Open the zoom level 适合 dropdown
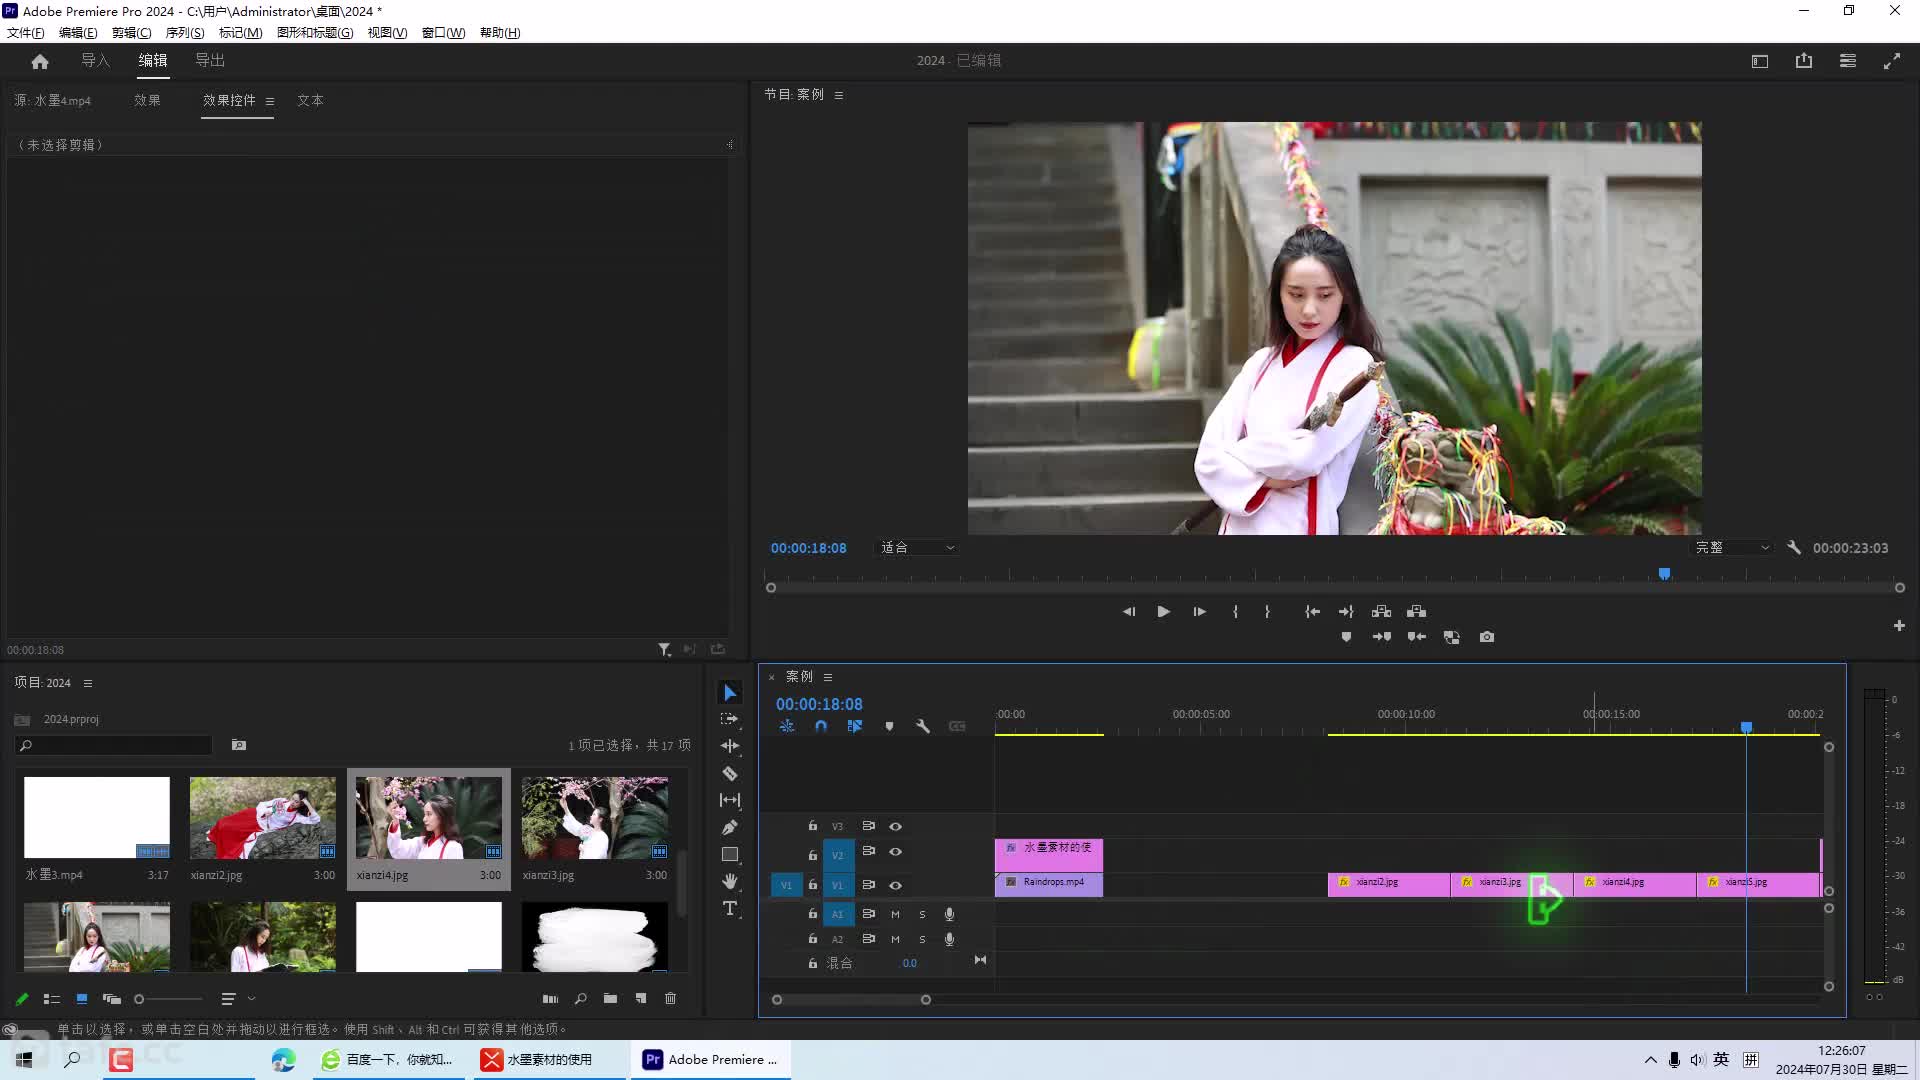1920x1080 pixels. [x=917, y=548]
